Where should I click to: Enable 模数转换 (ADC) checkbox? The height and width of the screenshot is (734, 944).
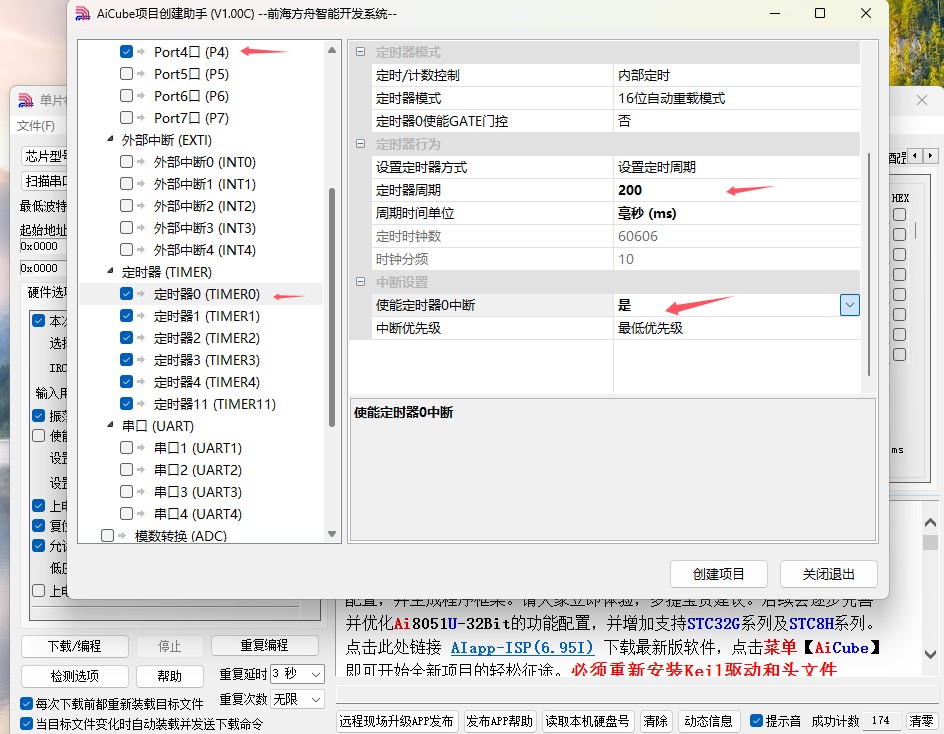coord(108,535)
